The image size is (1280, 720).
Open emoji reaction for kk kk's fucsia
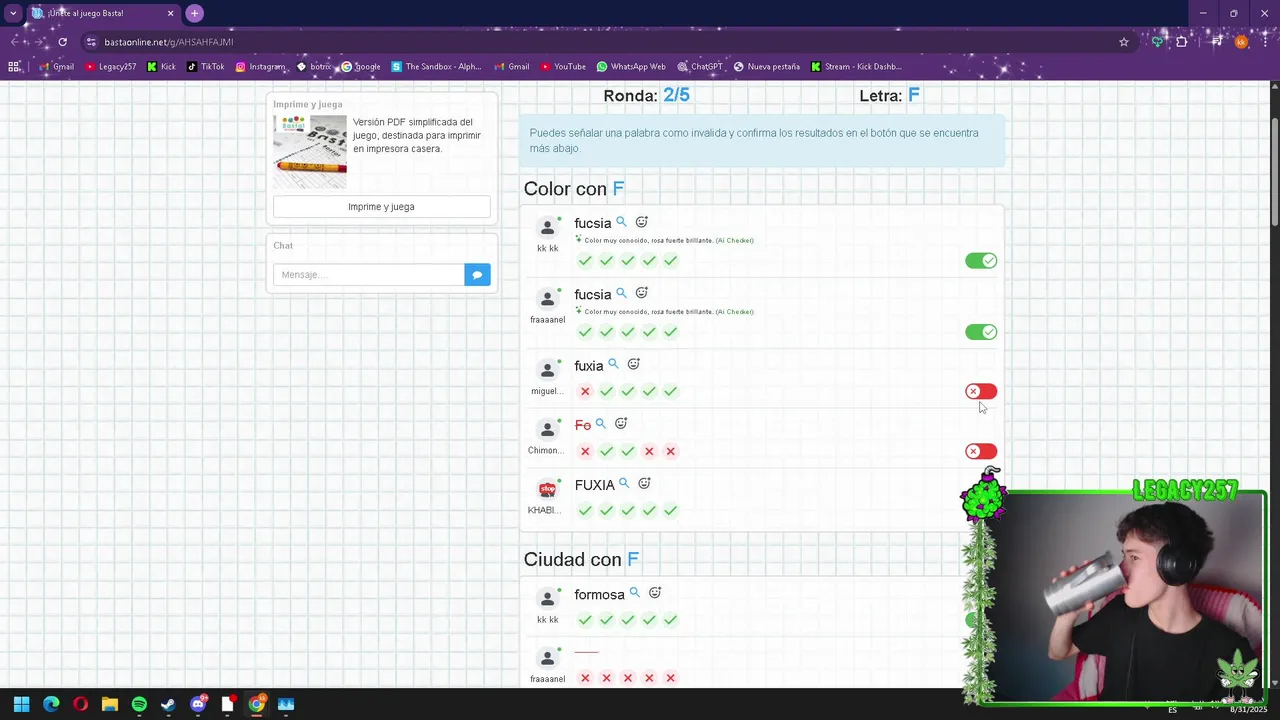[642, 222]
